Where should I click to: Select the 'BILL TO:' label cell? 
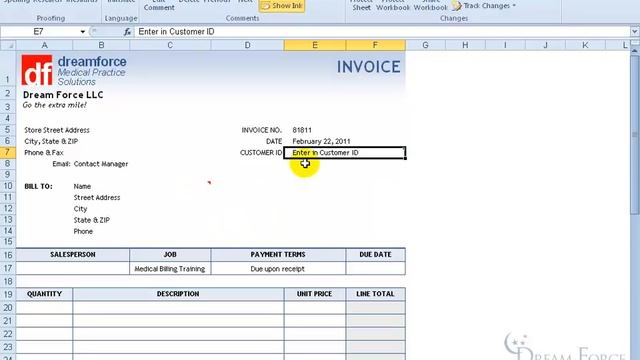click(x=38, y=186)
